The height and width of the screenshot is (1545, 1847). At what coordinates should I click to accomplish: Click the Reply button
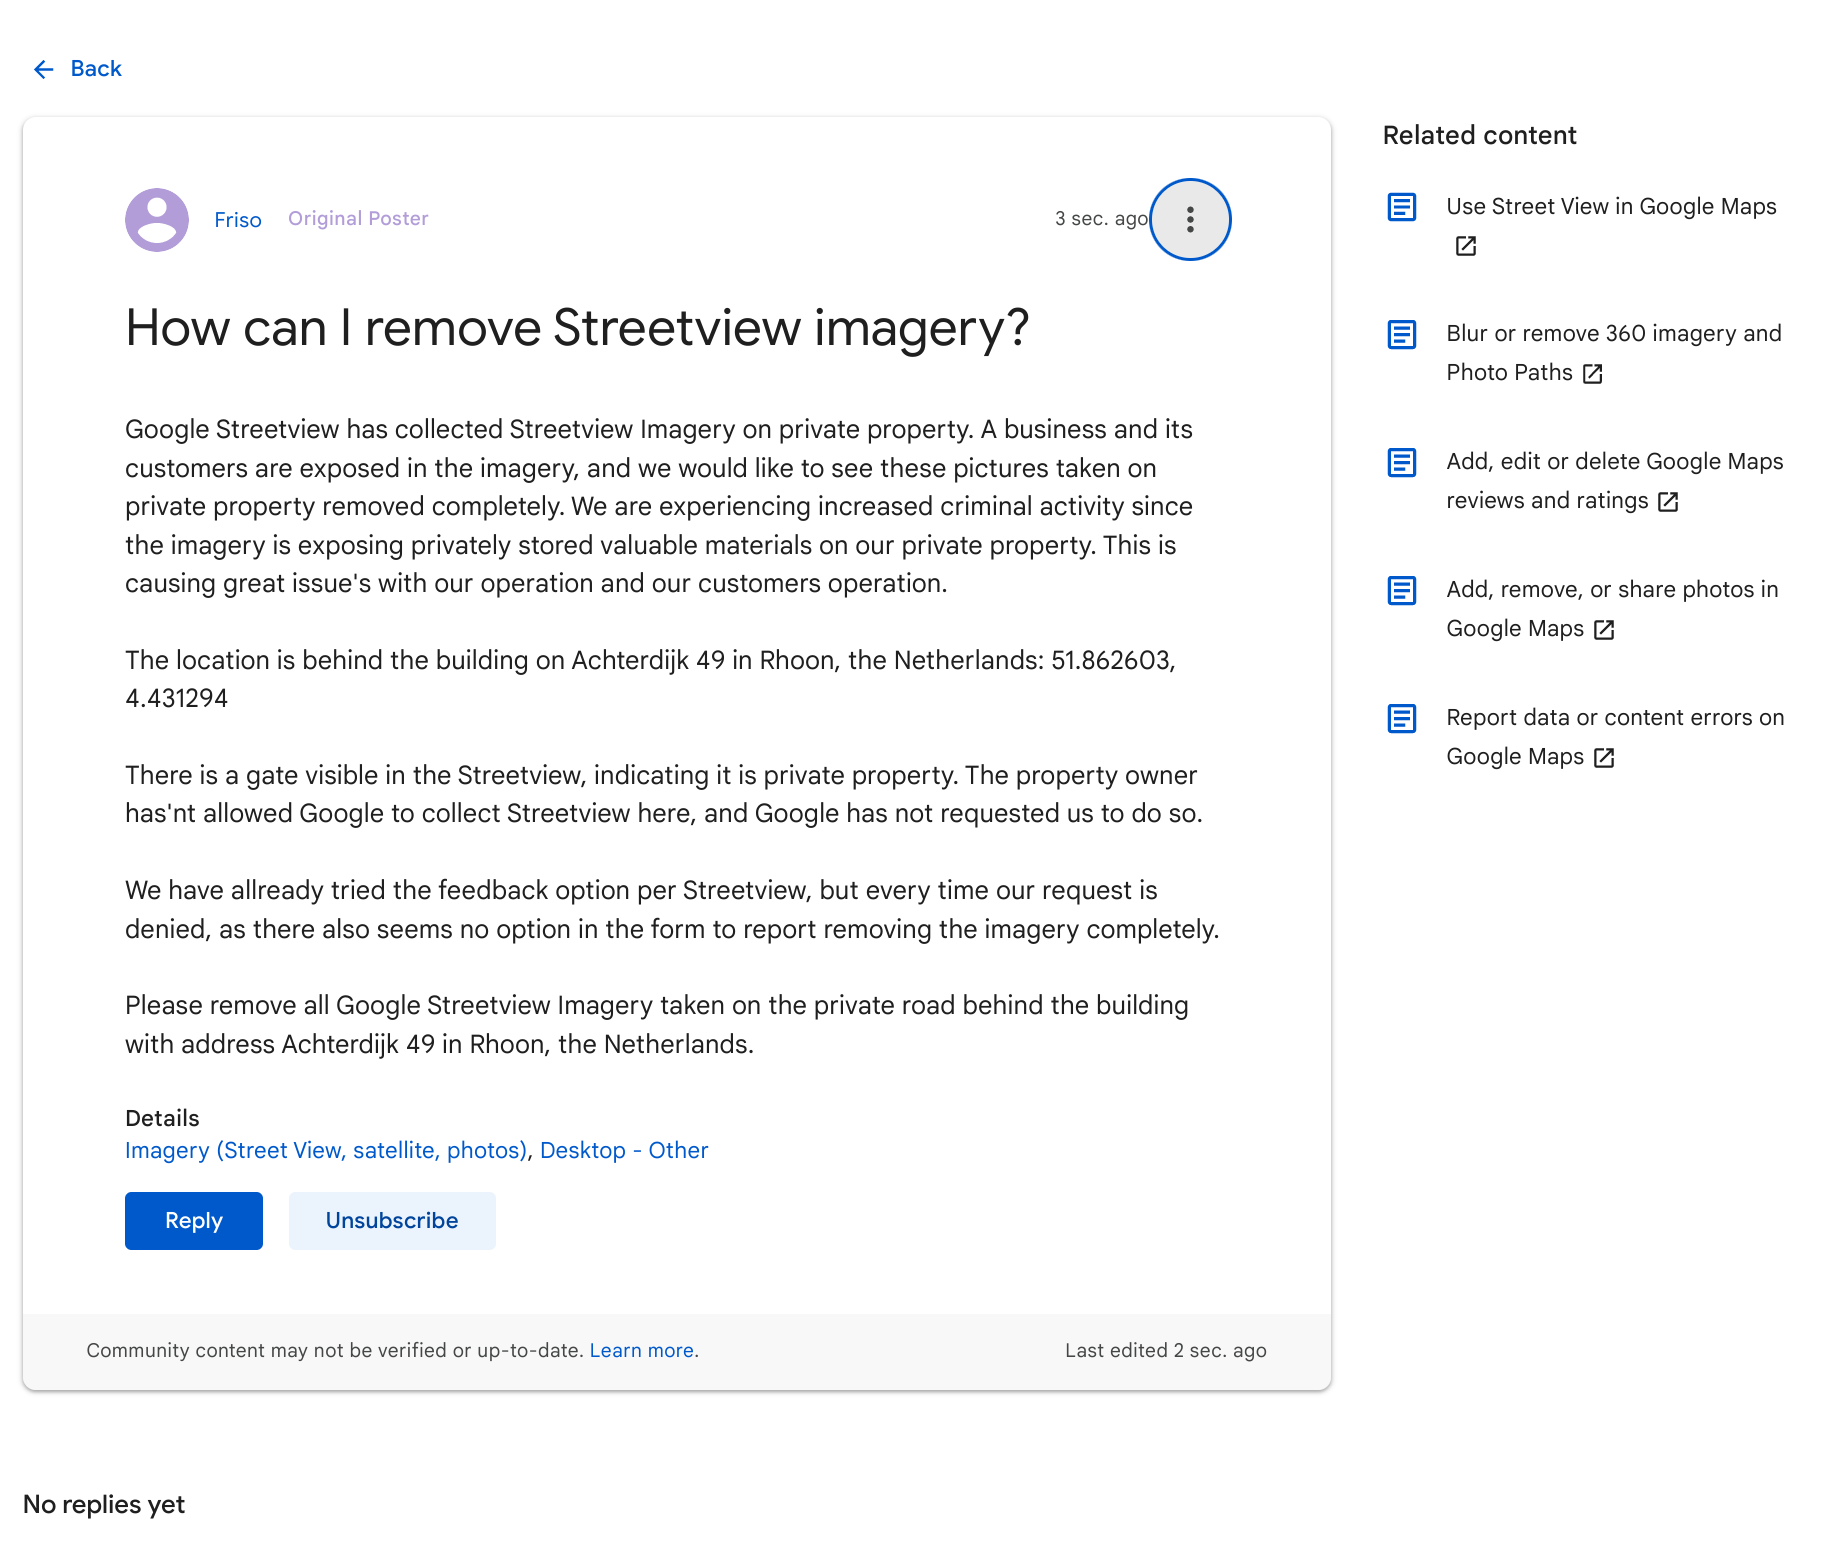click(x=194, y=1221)
